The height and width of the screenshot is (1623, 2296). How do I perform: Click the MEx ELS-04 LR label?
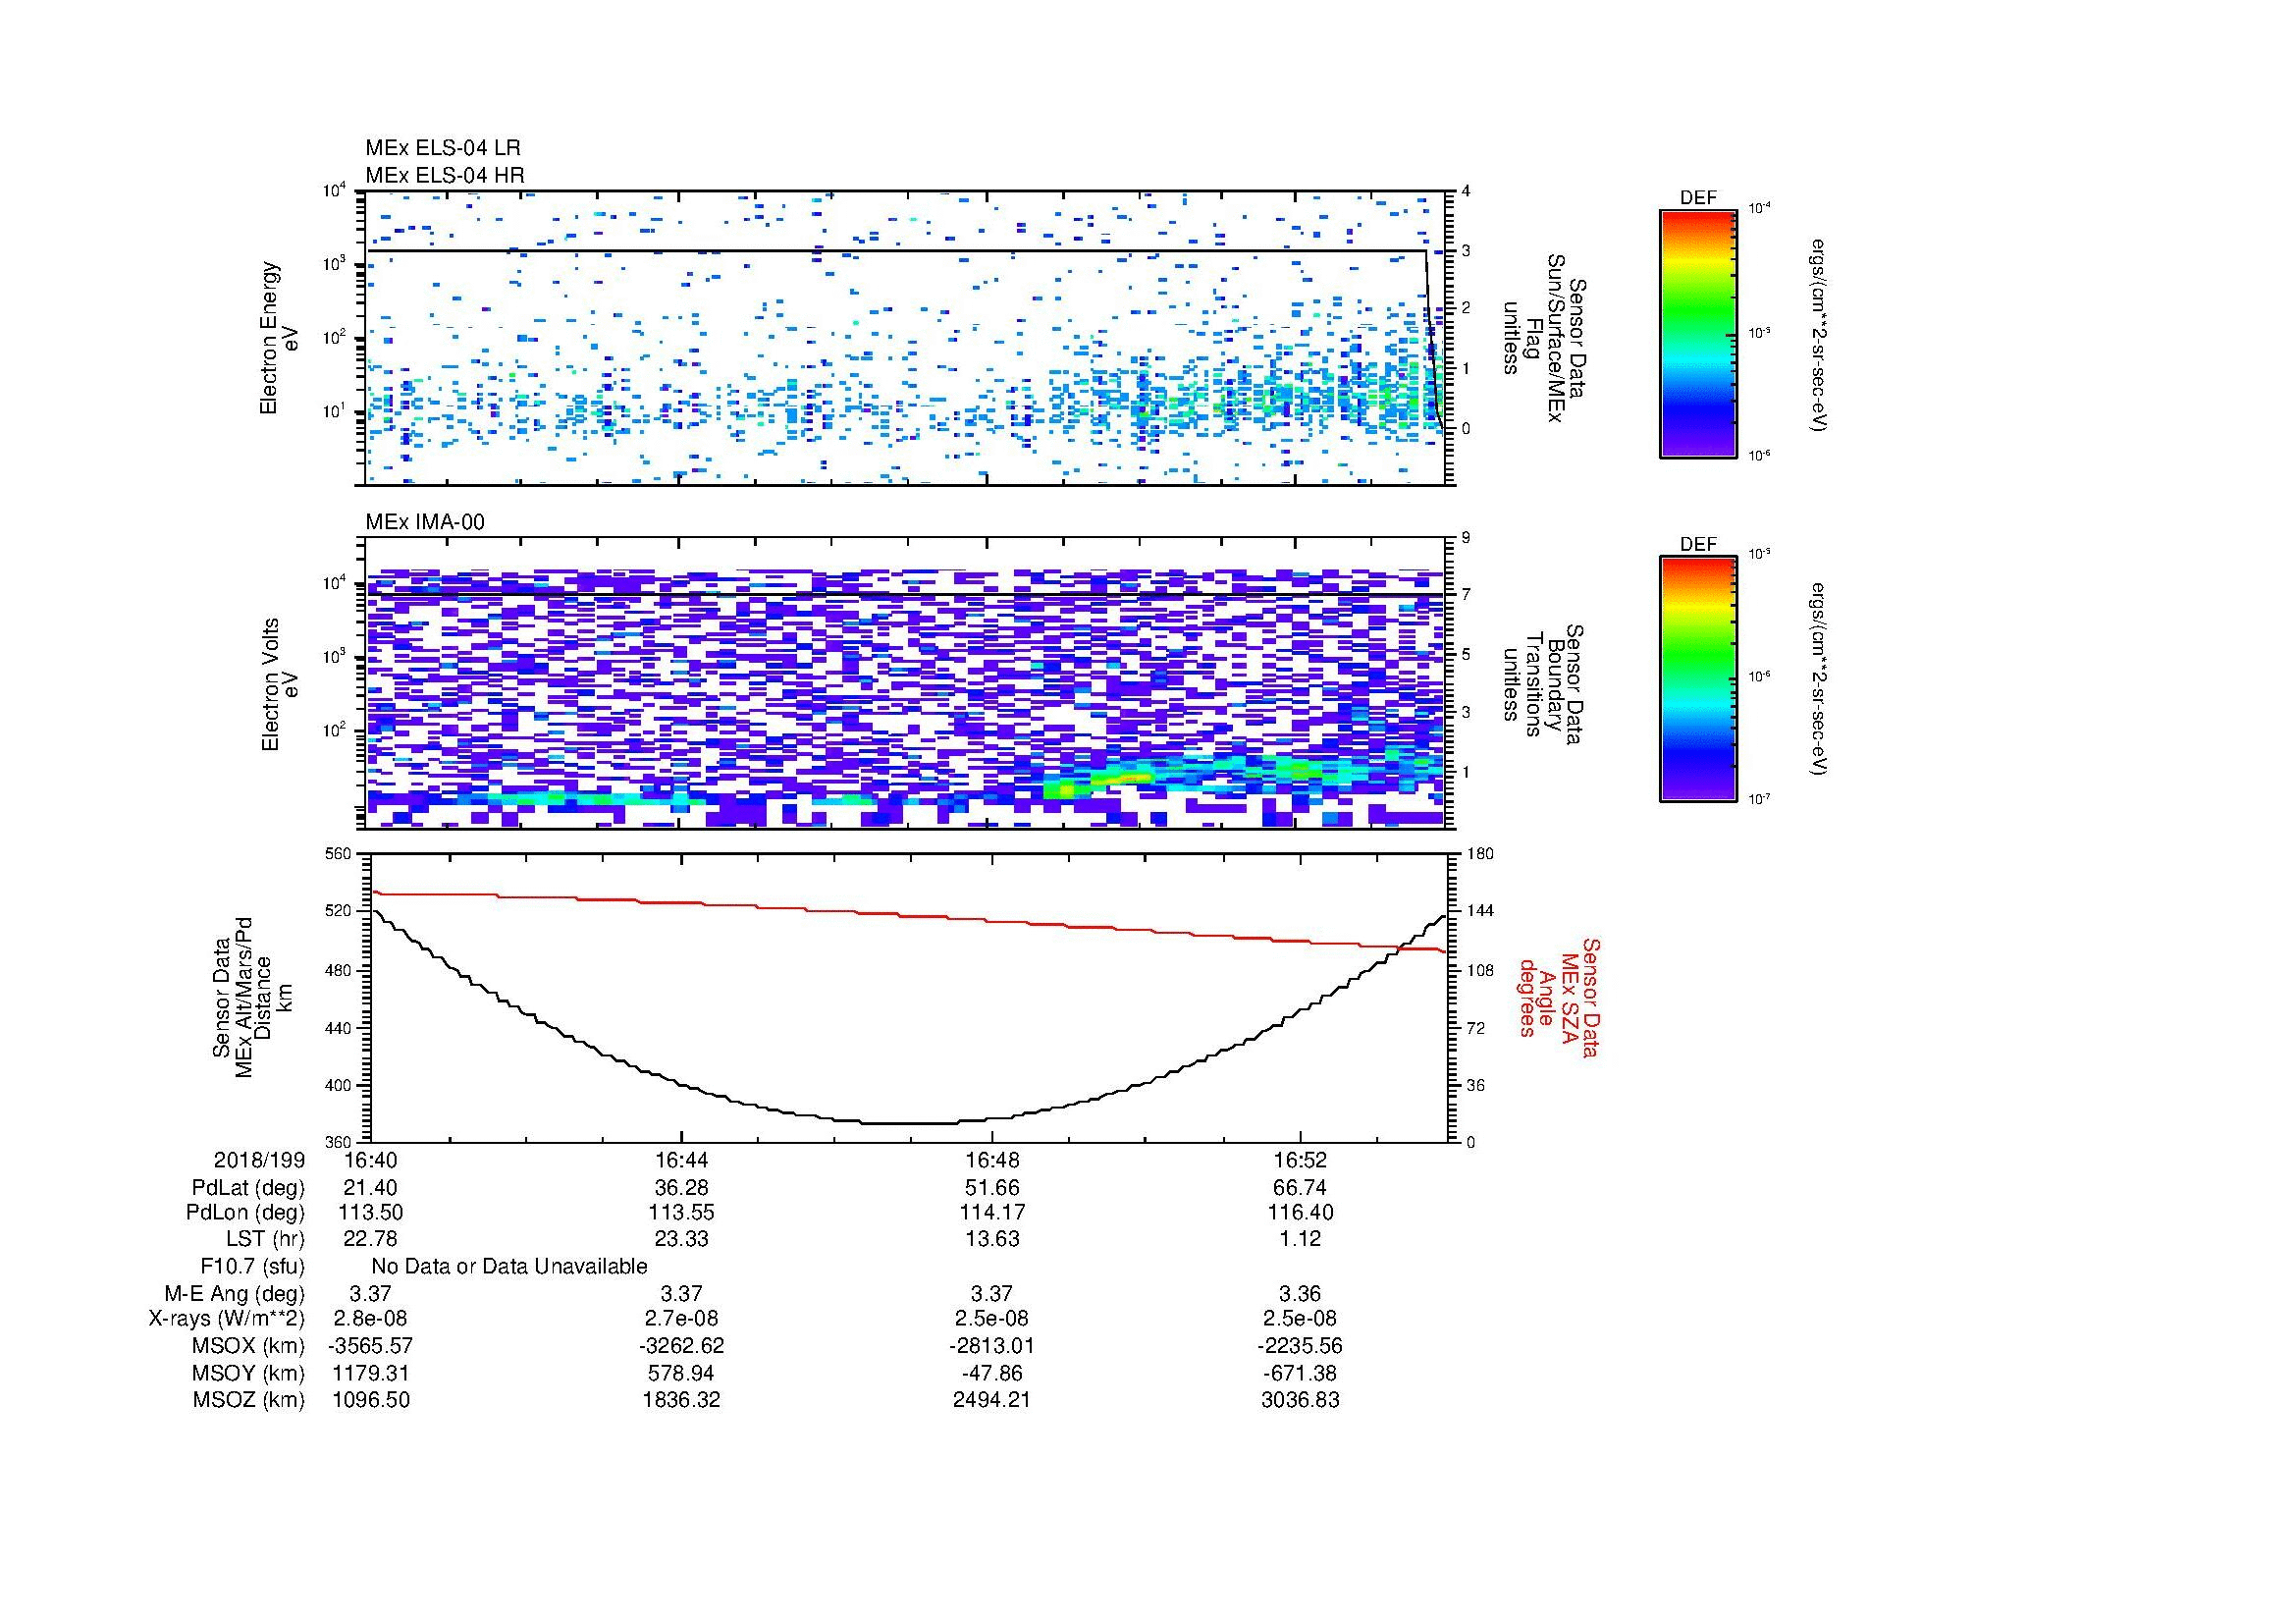(x=443, y=148)
